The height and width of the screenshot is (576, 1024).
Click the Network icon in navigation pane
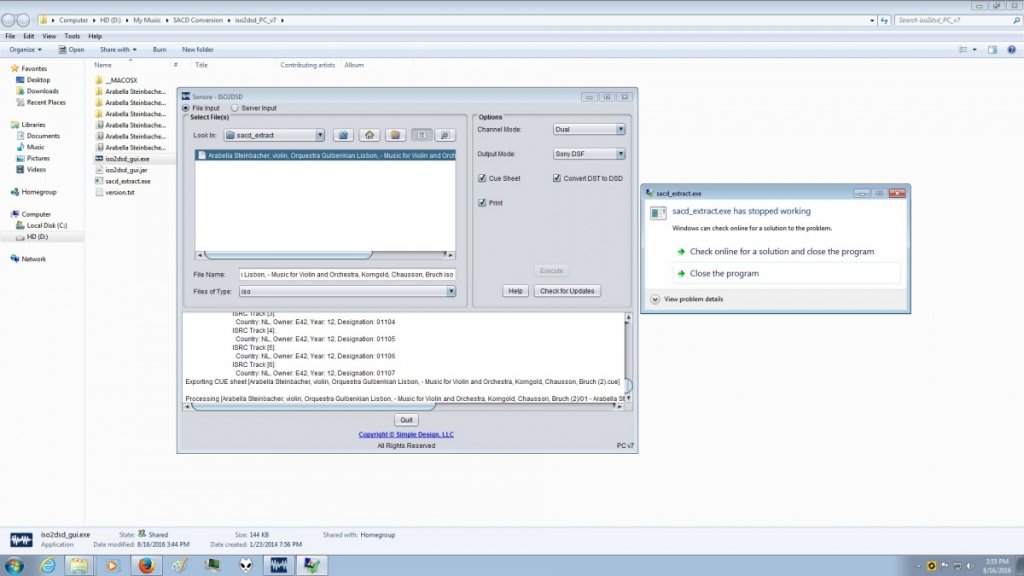point(14,259)
